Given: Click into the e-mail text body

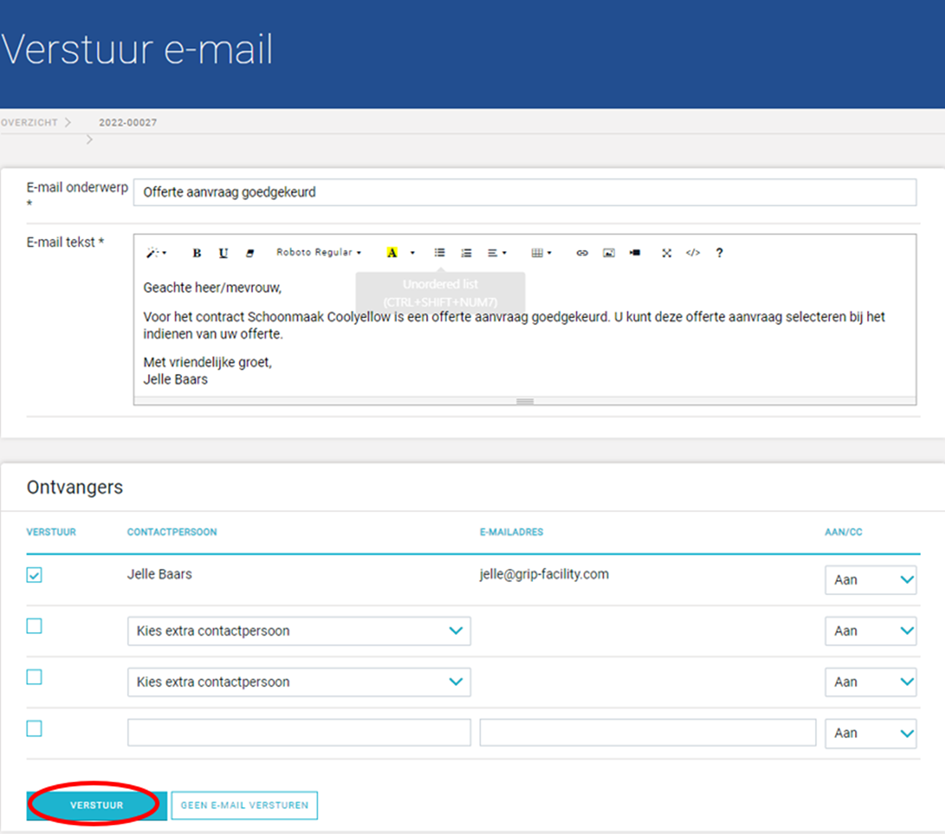Looking at the screenshot, I should [524, 333].
